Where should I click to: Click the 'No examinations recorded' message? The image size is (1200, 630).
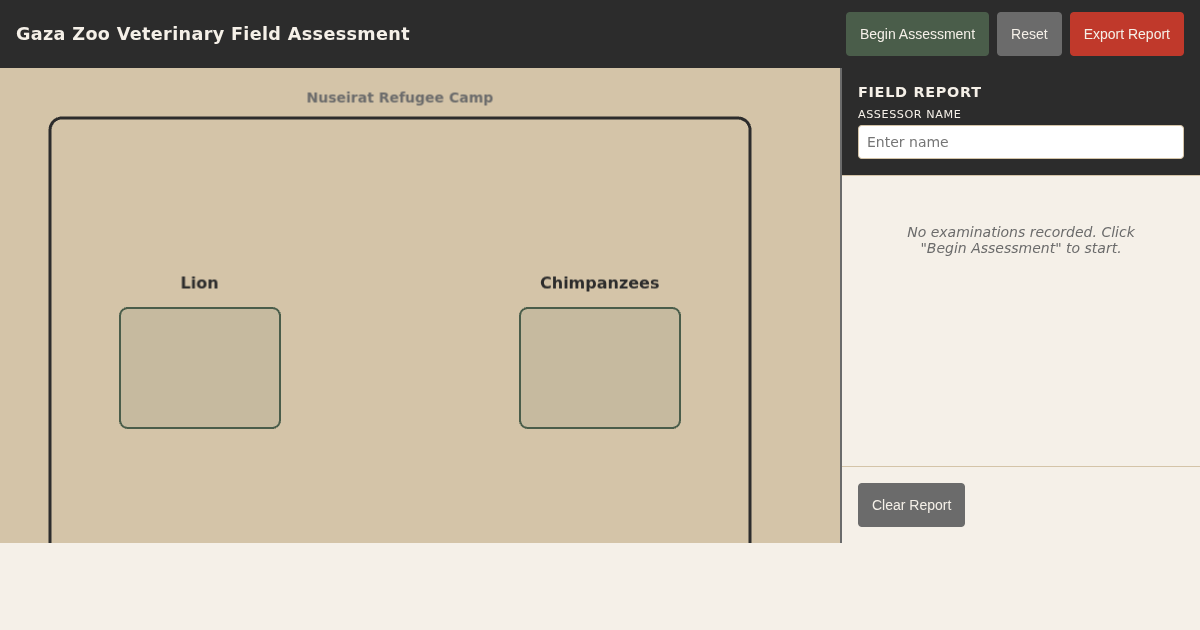point(1021,240)
